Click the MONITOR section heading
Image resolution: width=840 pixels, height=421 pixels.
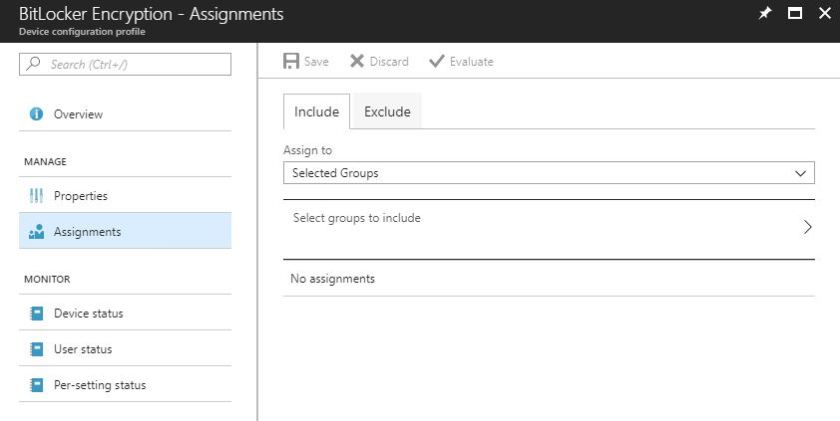click(x=47, y=279)
